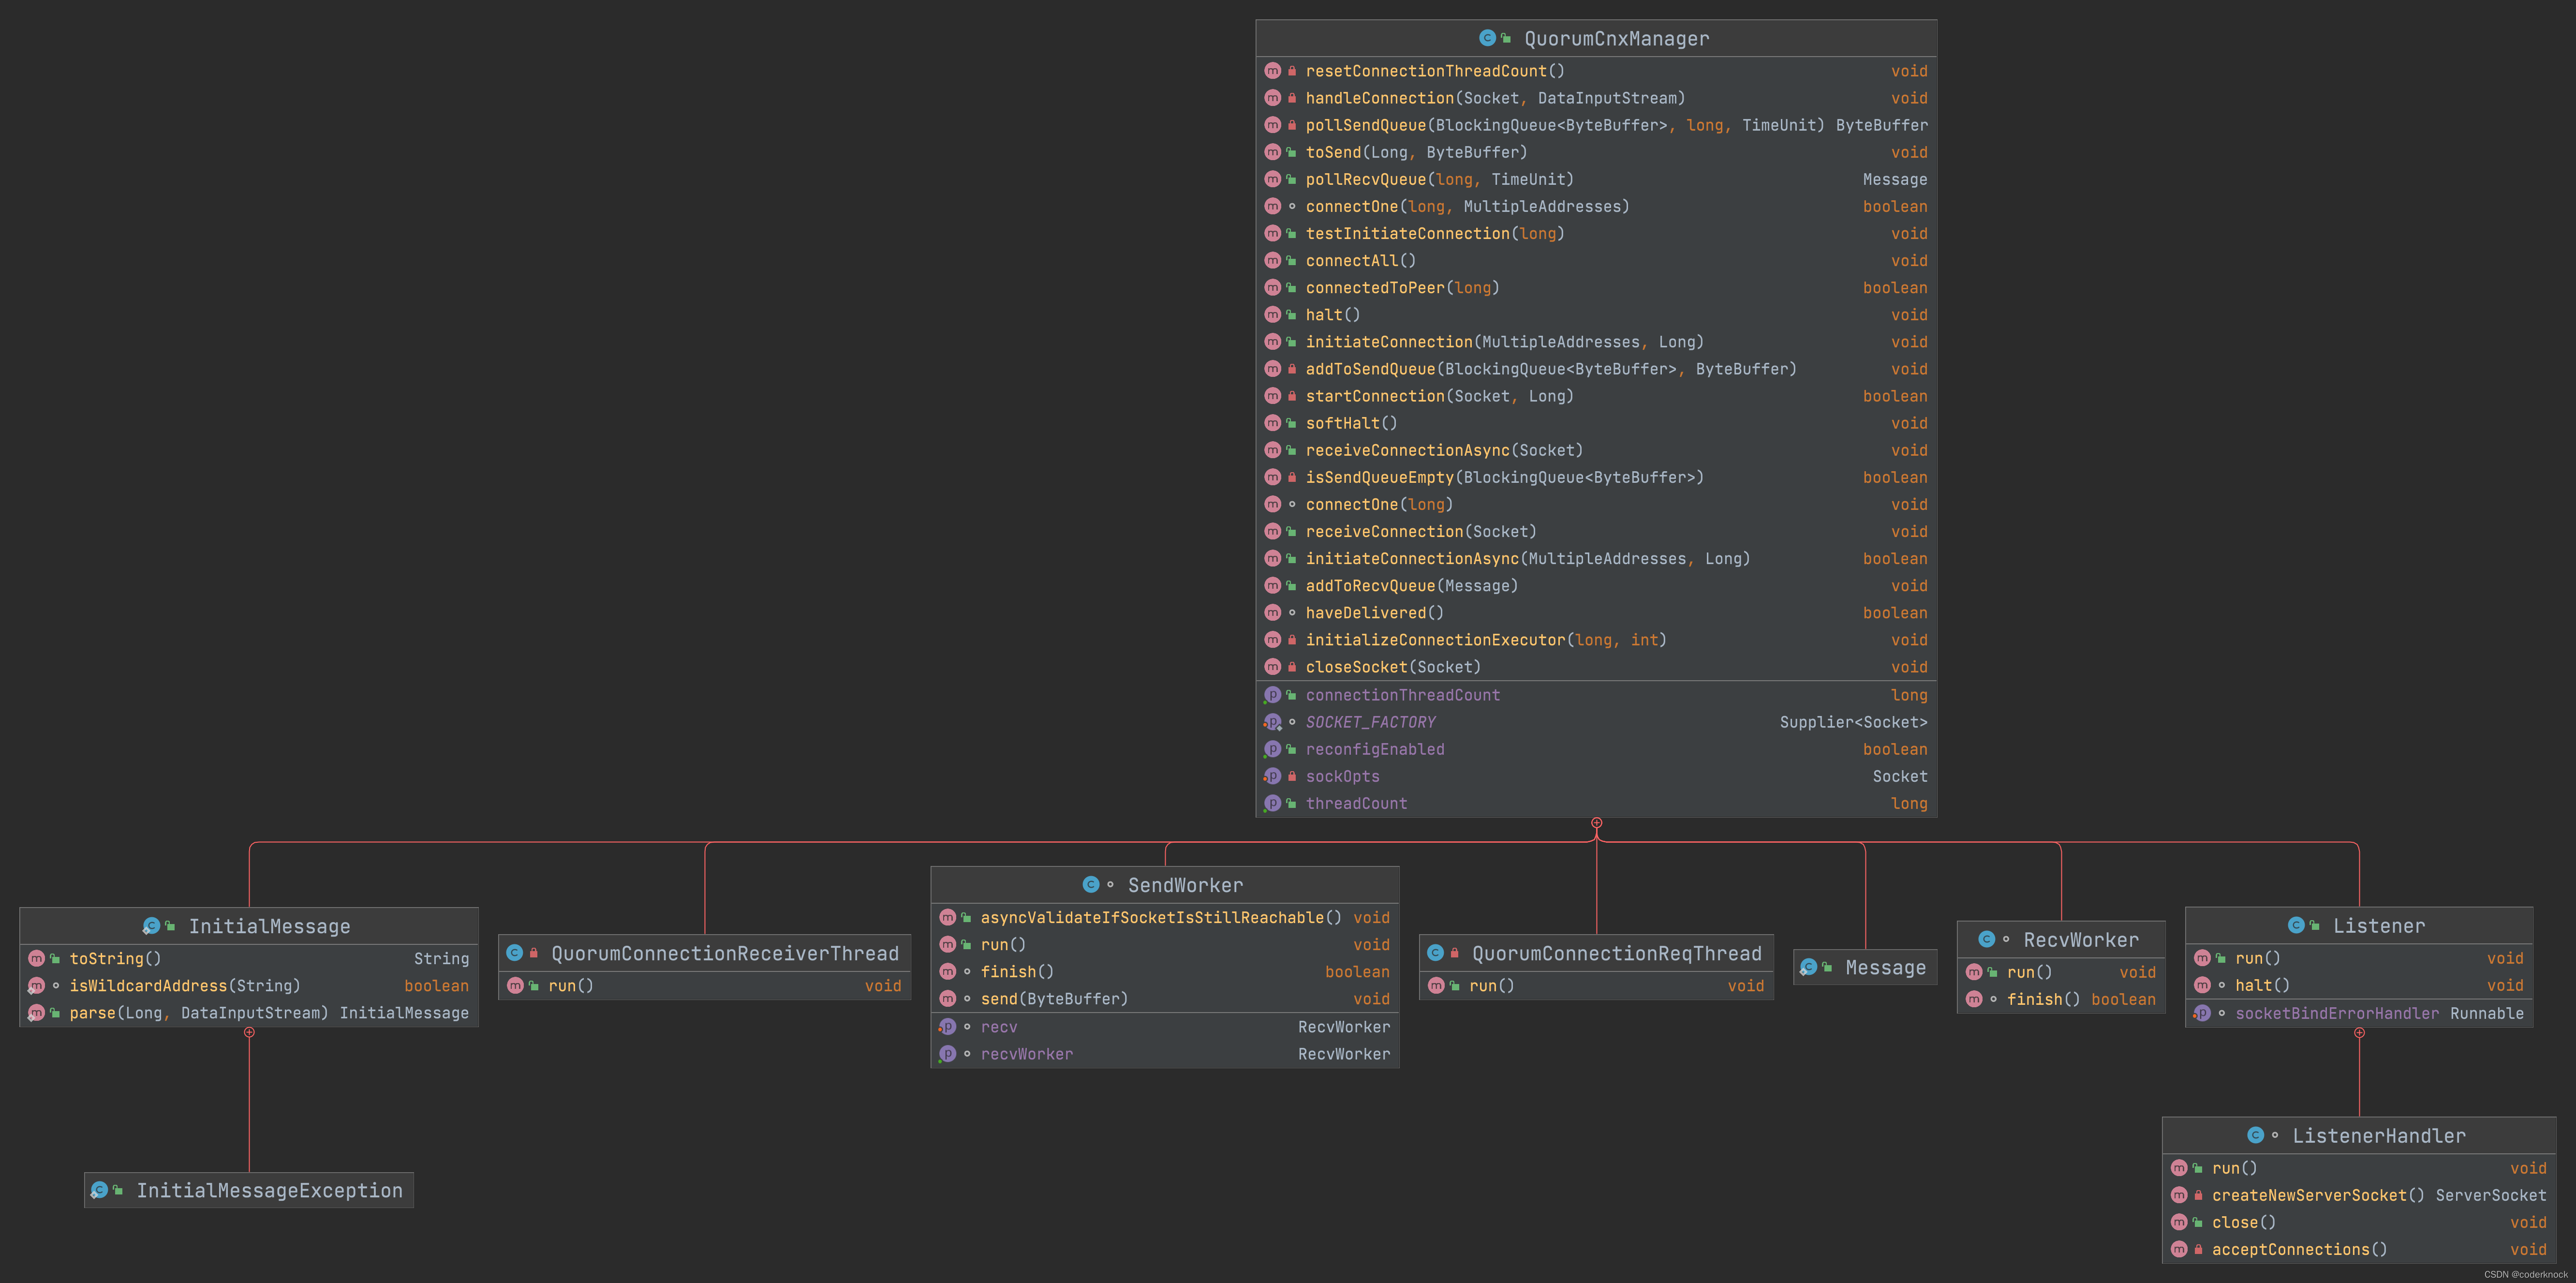
Task: Click the property icon beside connectionThreadCount
Action: (x=1272, y=695)
